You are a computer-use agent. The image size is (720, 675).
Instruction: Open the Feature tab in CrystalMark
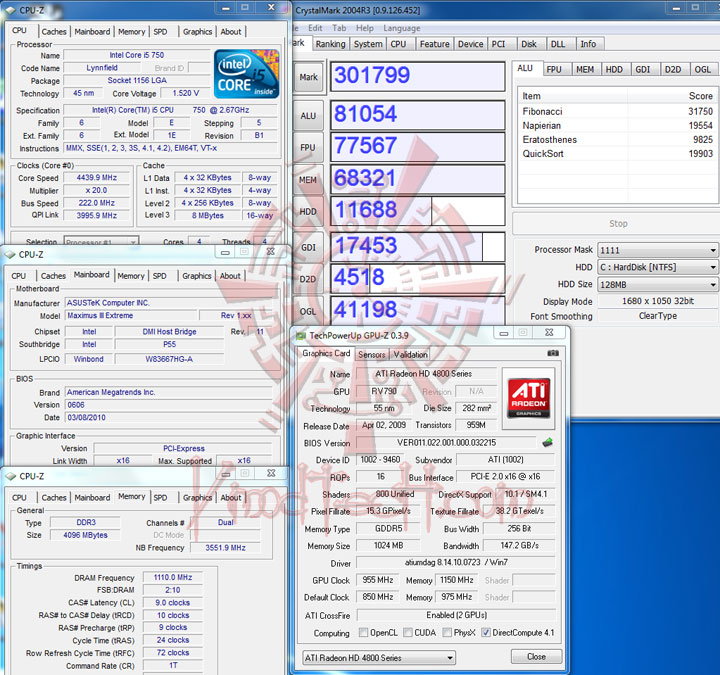click(434, 44)
